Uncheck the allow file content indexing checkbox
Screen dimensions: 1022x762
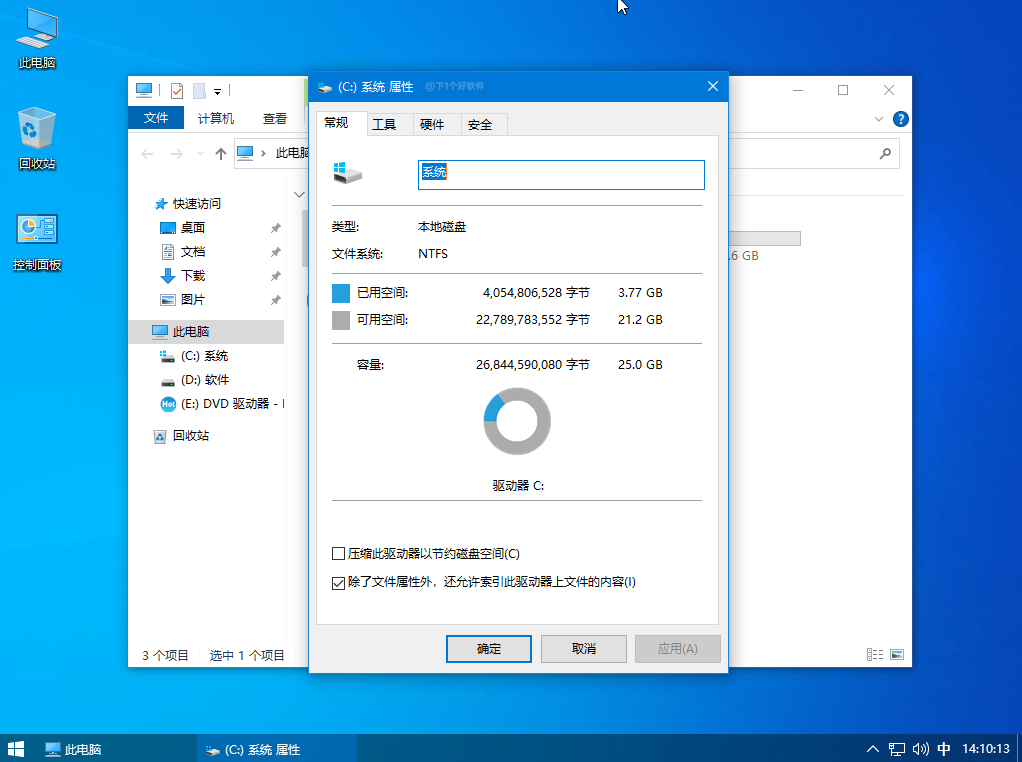click(338, 582)
